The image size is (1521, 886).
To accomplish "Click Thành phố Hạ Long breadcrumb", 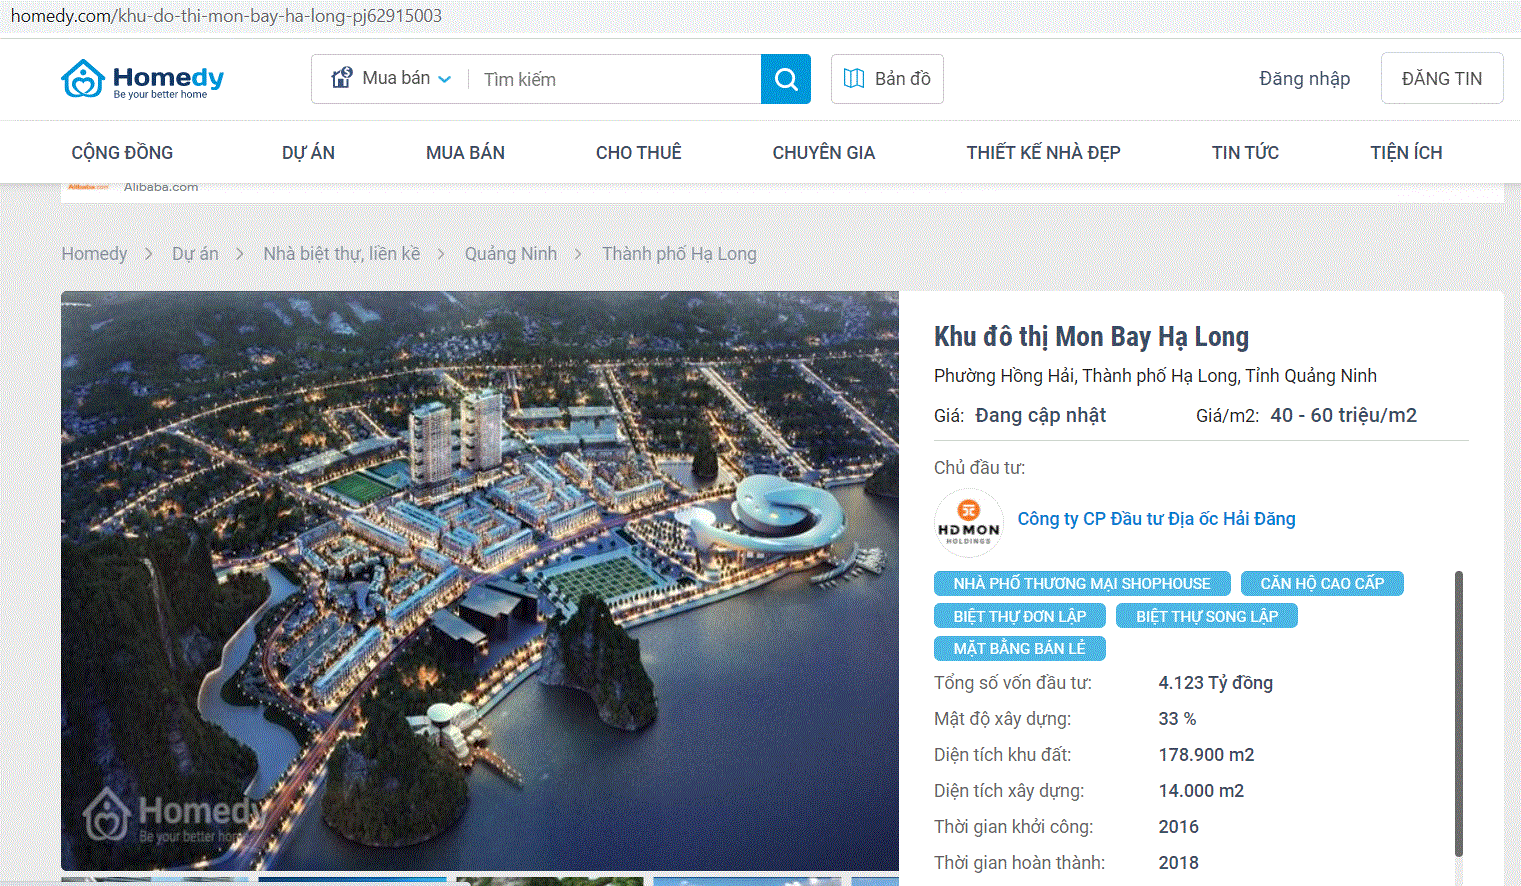I will [x=679, y=254].
